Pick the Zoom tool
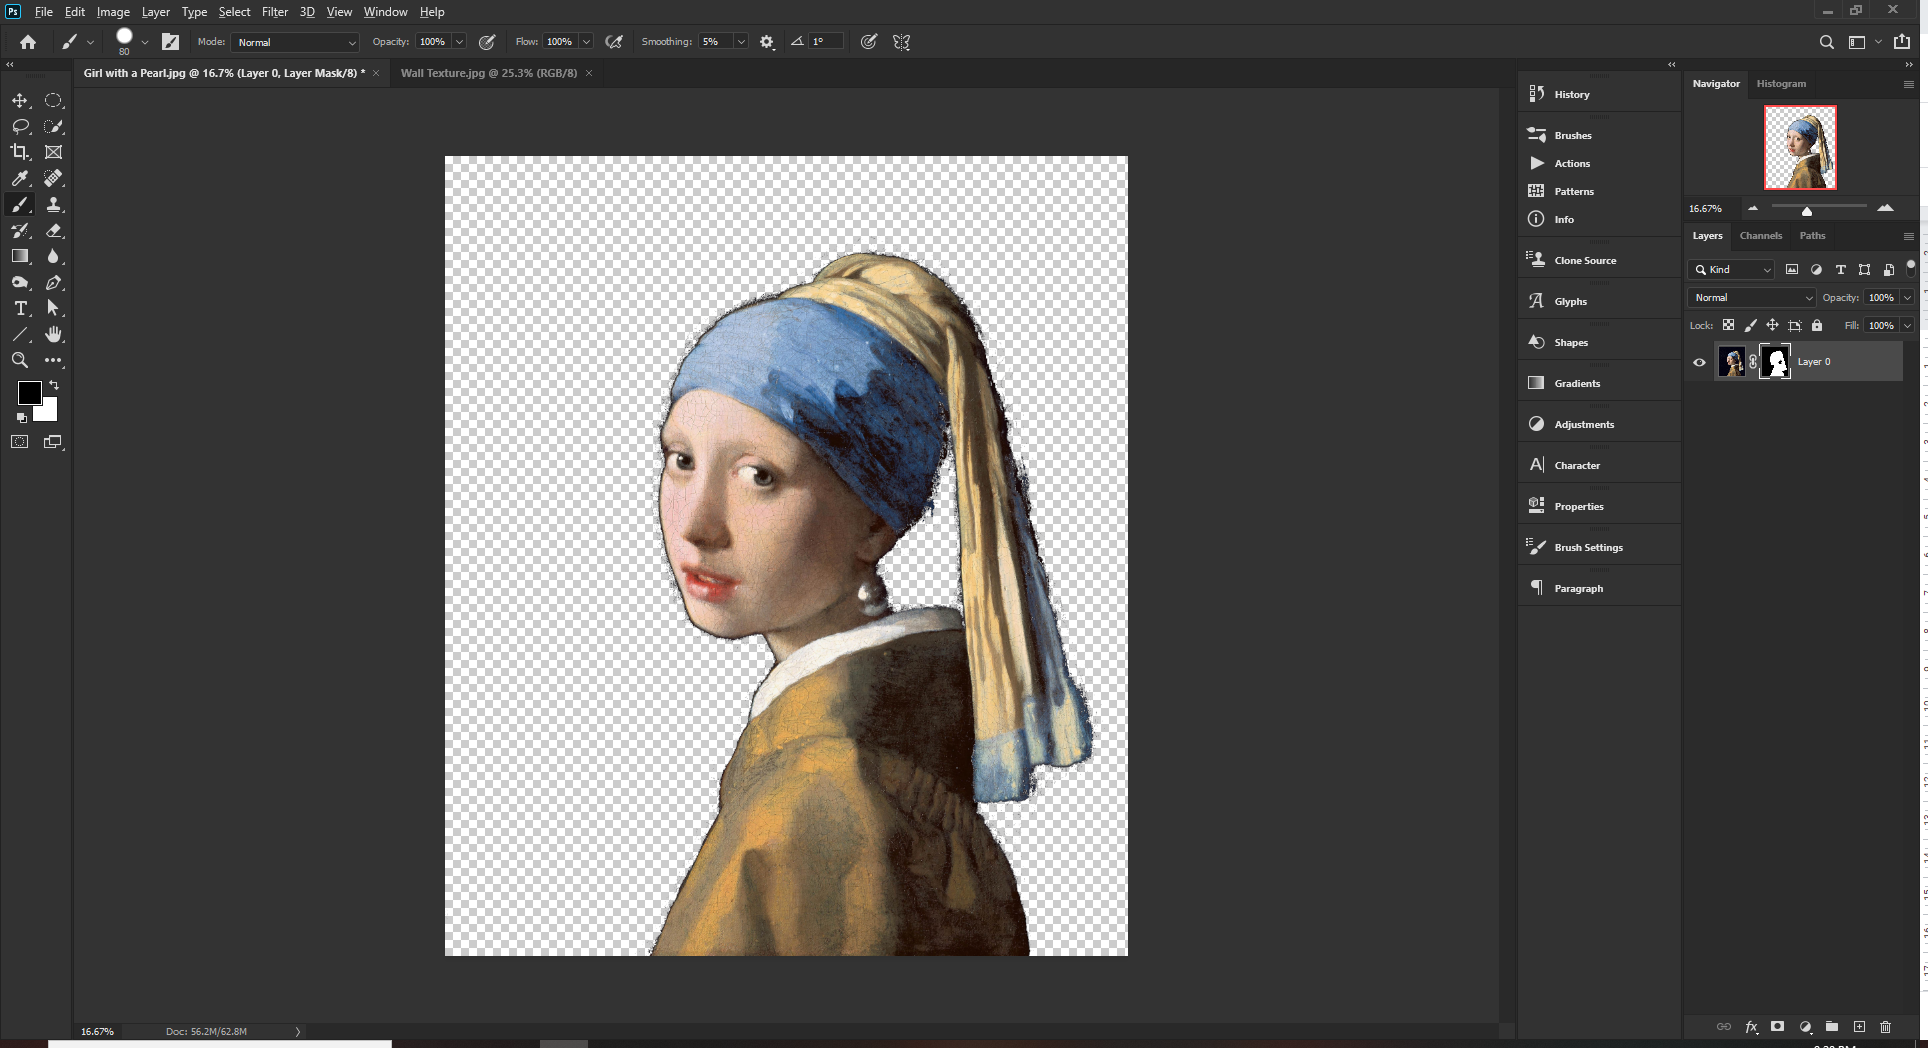1928x1048 pixels. click(x=20, y=360)
